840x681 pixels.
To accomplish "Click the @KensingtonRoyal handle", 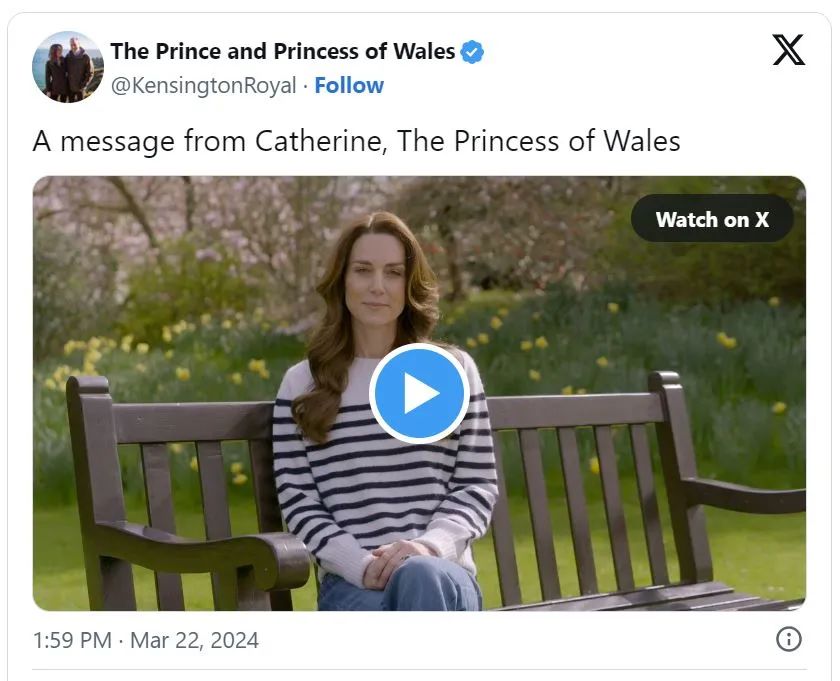I will [x=204, y=85].
